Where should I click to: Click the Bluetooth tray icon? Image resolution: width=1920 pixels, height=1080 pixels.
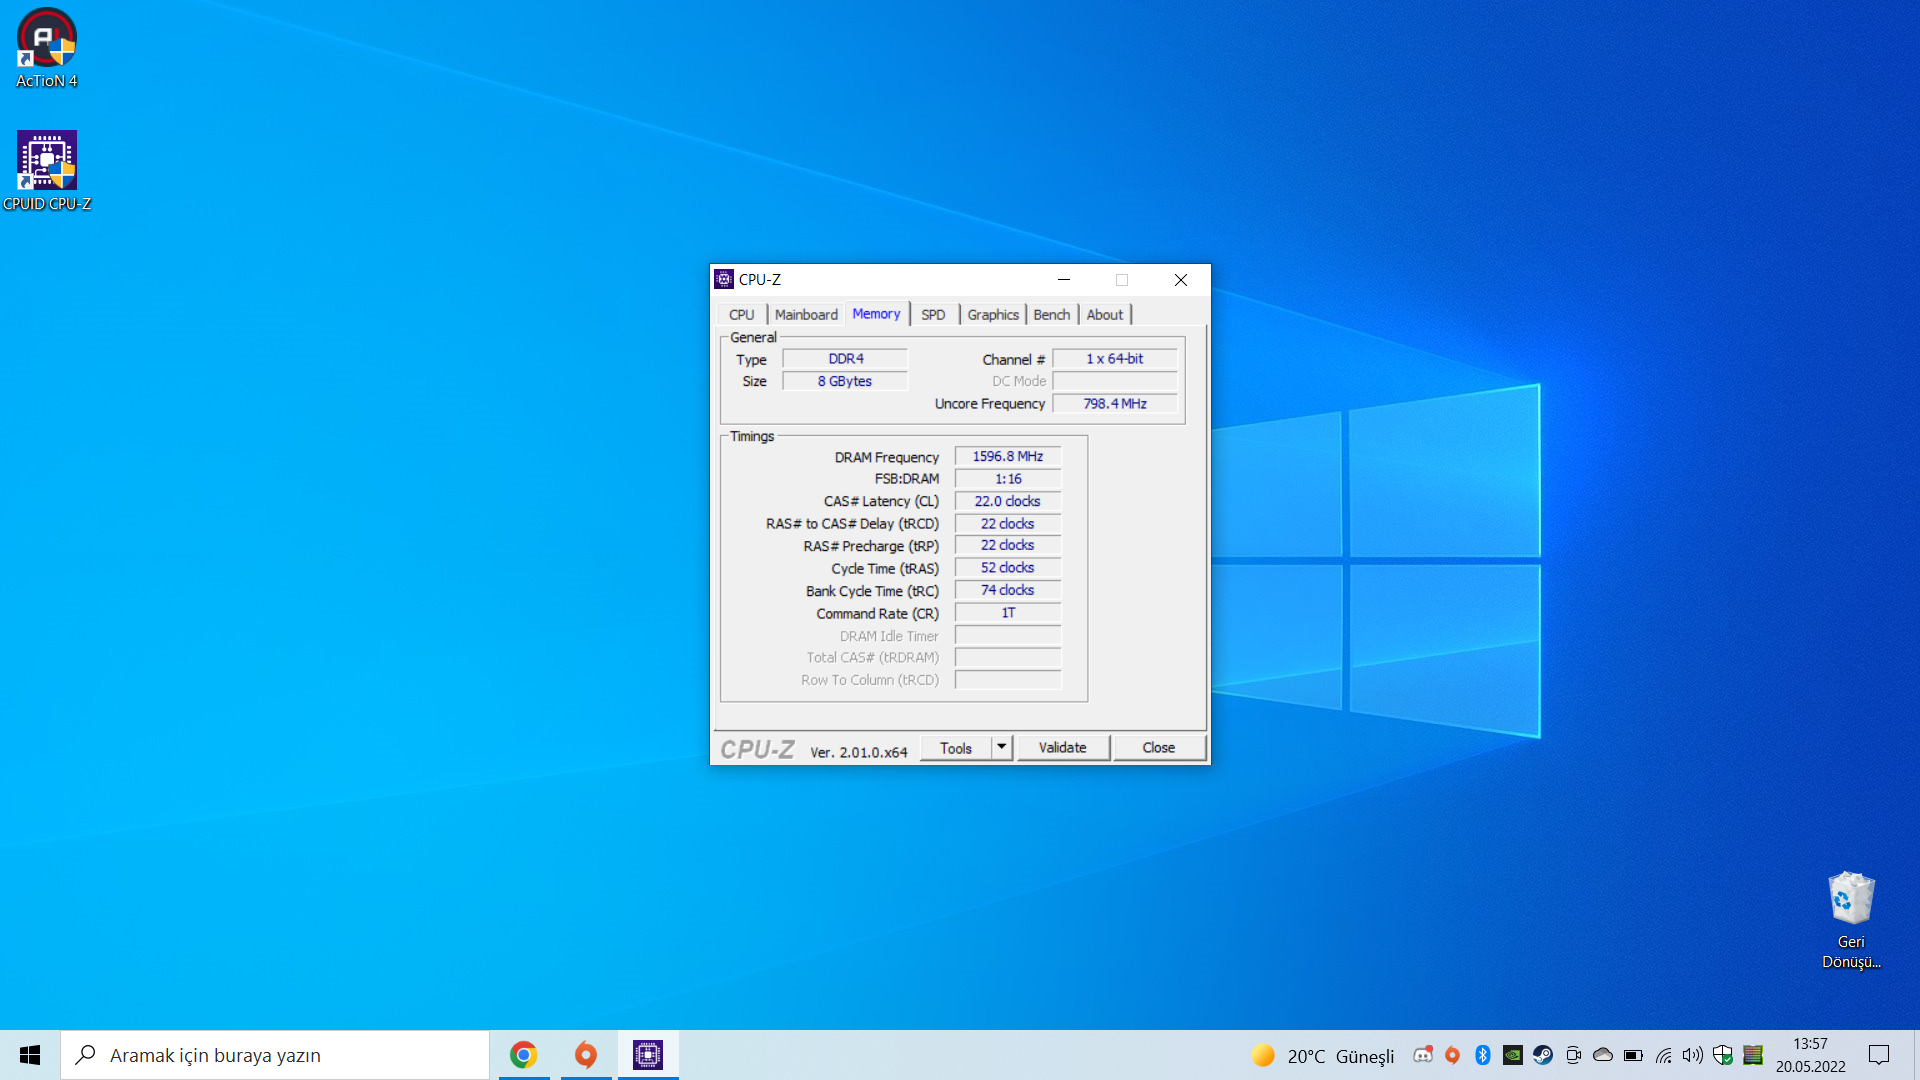1483,1055
